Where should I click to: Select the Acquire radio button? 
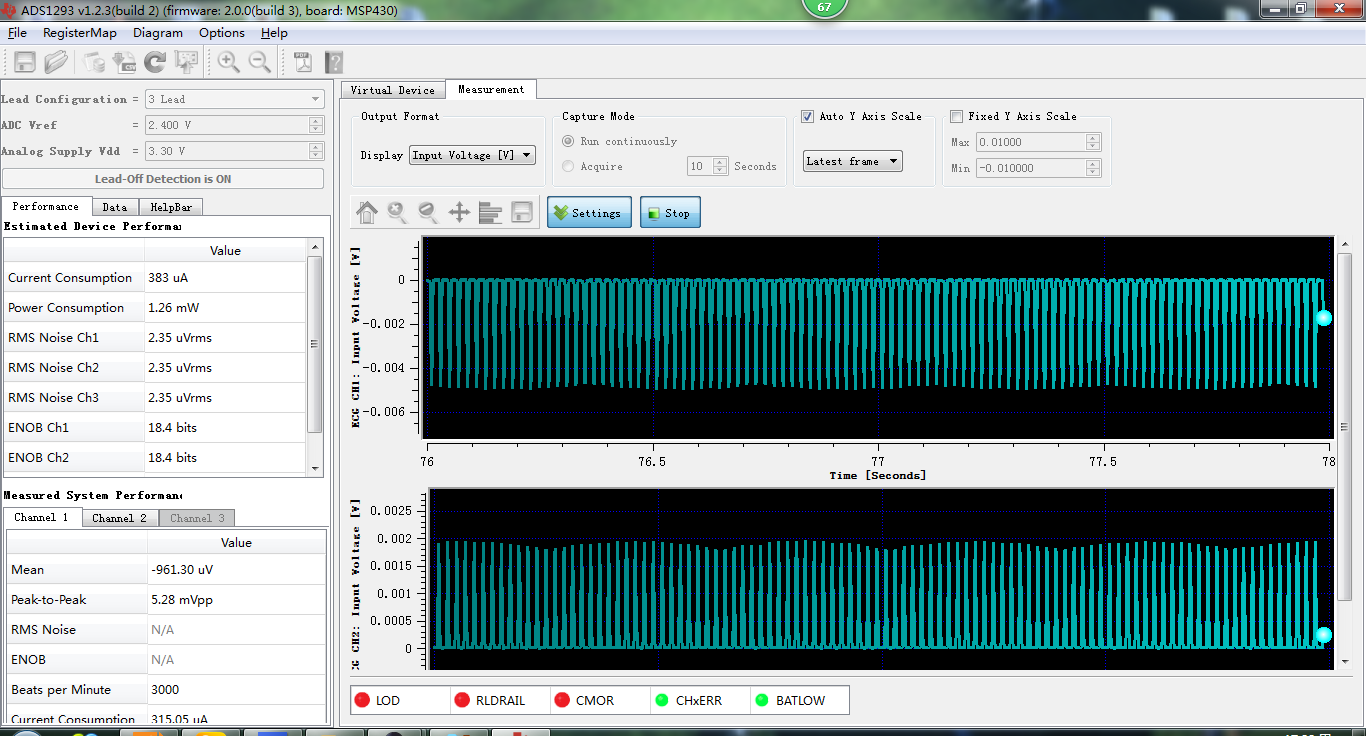click(568, 167)
